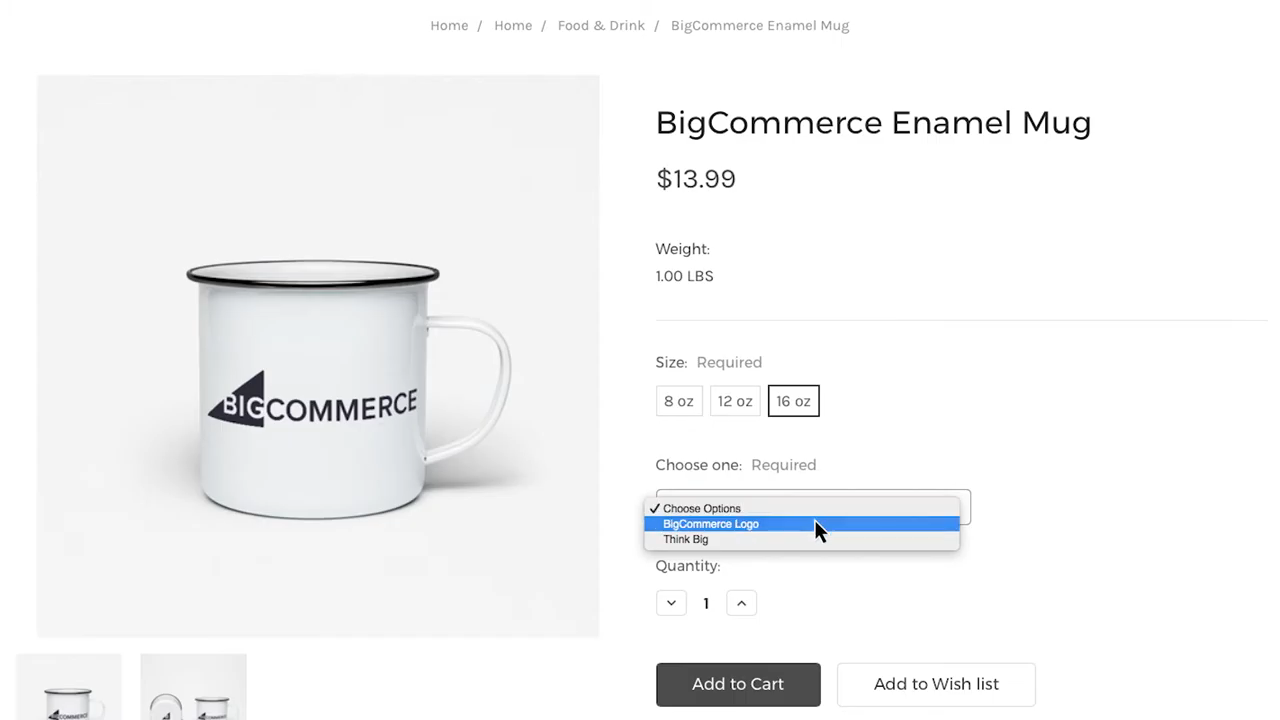
Task: Pick BigCommerce Logo from the dropdown list
Action: pos(711,524)
